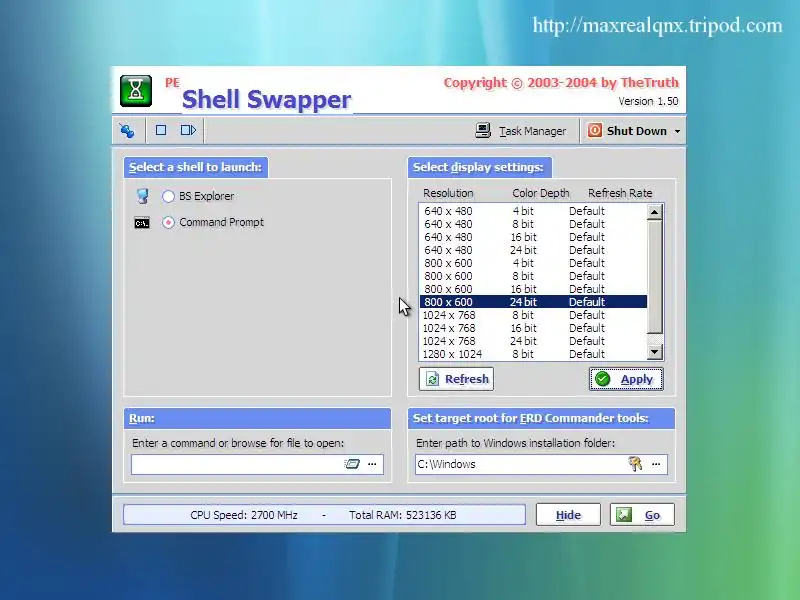Viewport: 800px width, 600px height.
Task: Select the Command Prompt radio button
Action: 168,222
